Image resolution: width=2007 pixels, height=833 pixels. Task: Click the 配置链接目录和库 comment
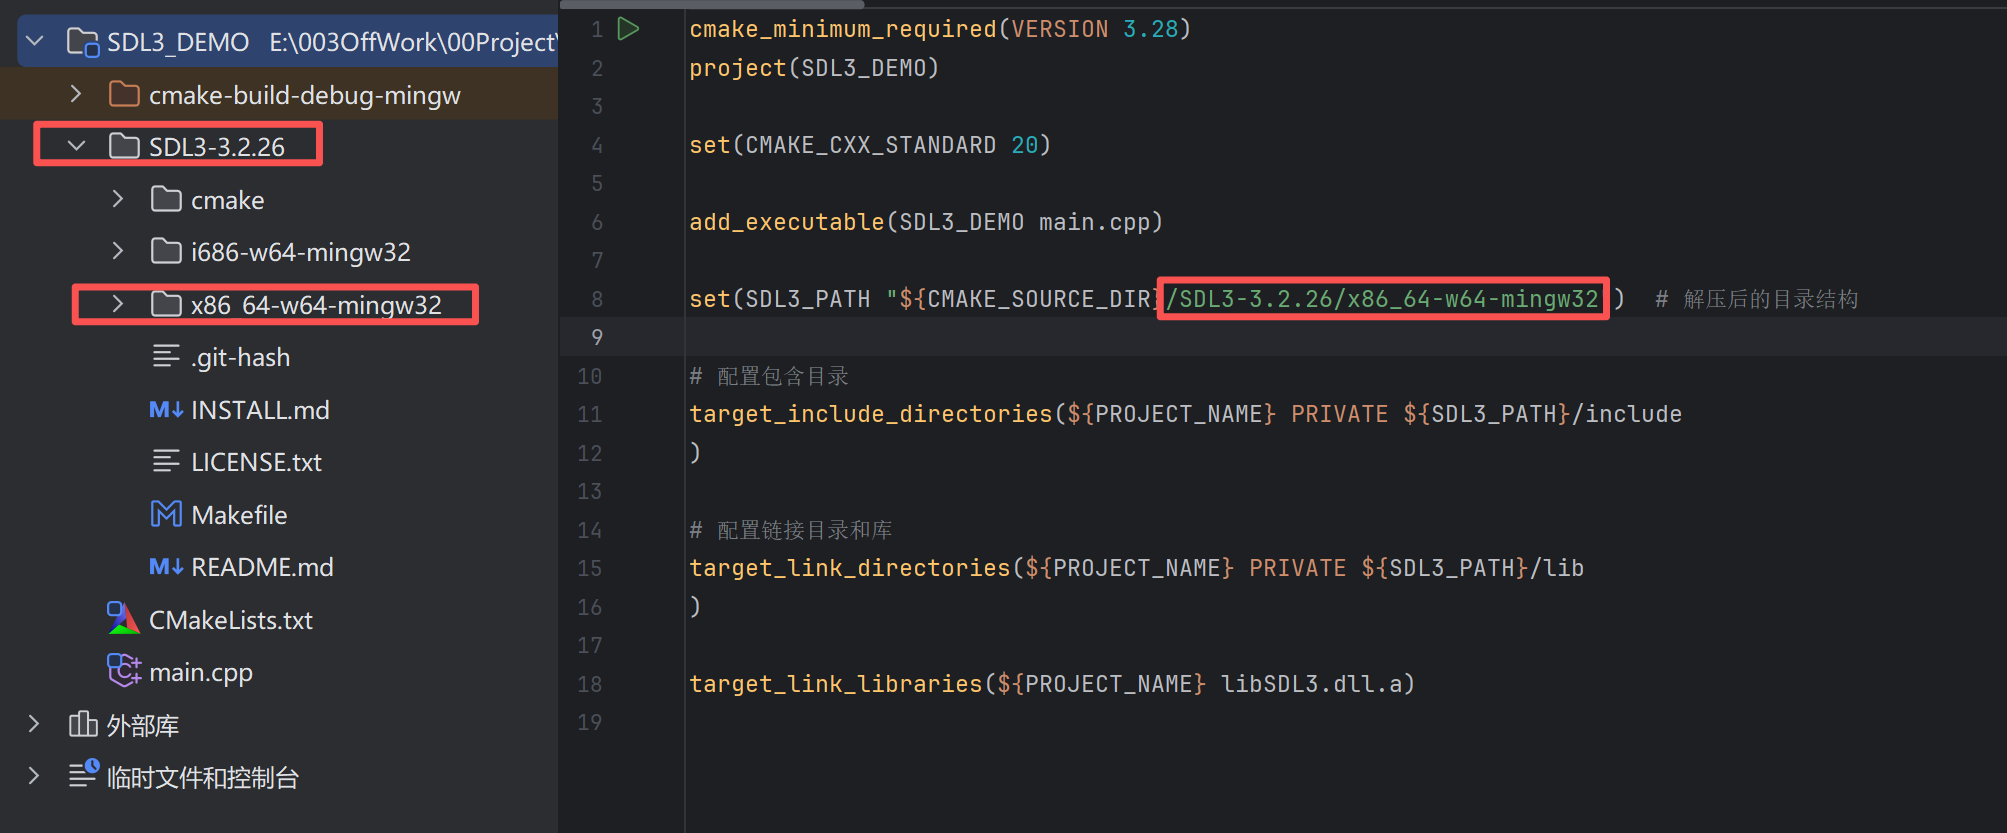pyautogui.click(x=791, y=530)
